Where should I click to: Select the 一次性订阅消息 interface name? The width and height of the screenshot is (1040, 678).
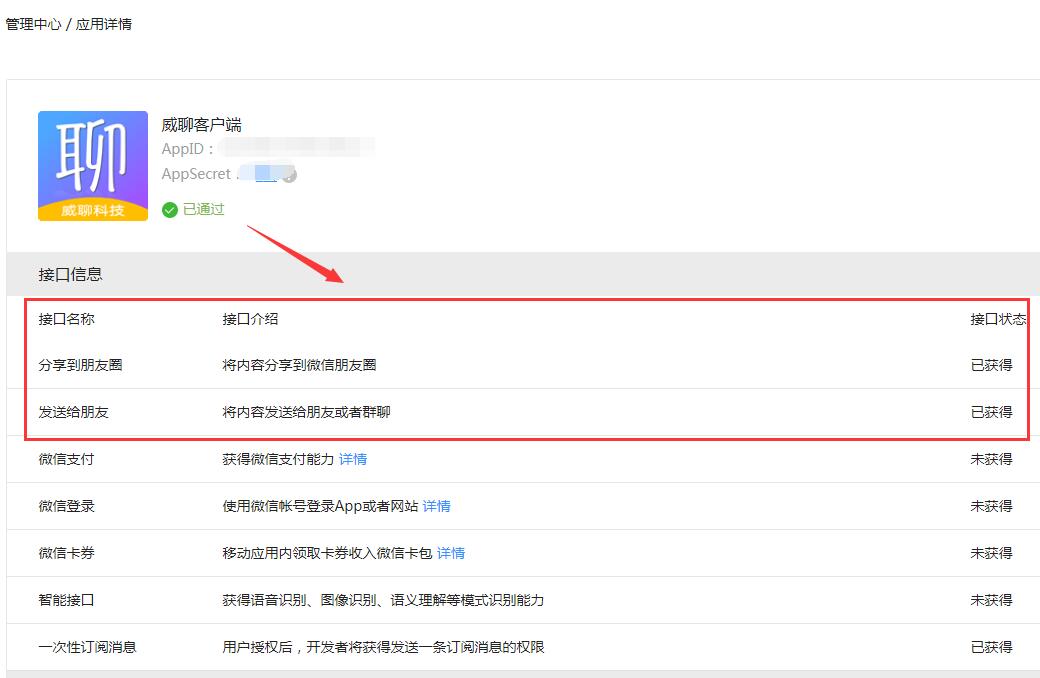[88, 647]
